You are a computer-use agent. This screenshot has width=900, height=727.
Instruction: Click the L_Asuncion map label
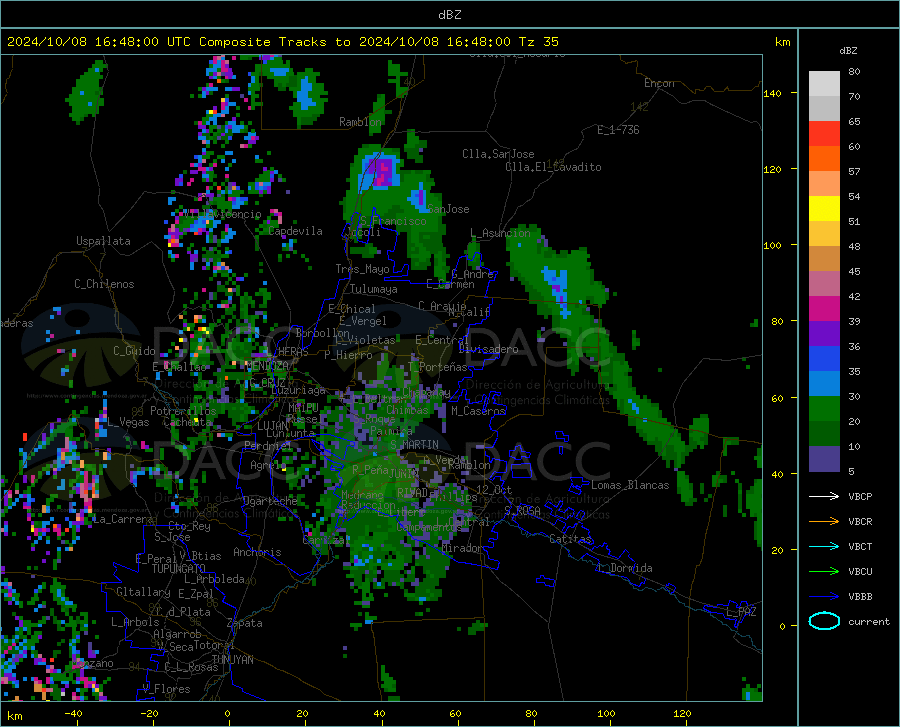pos(501,232)
